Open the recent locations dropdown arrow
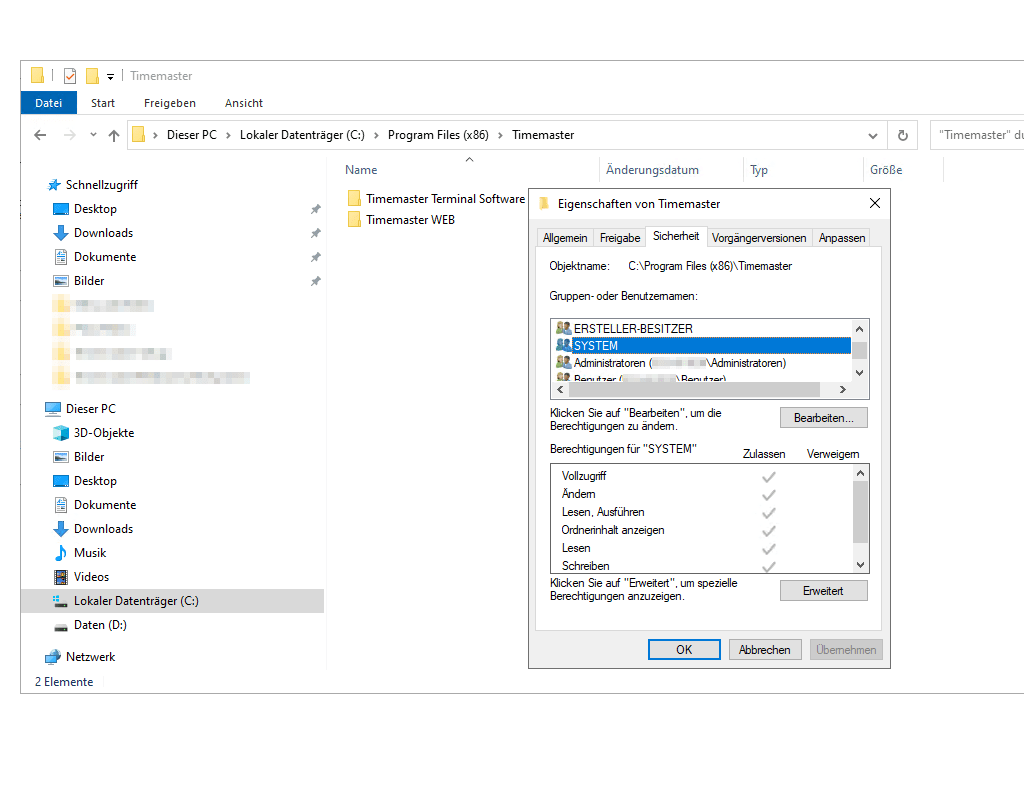This screenshot has width=1024, height=800. [93, 135]
